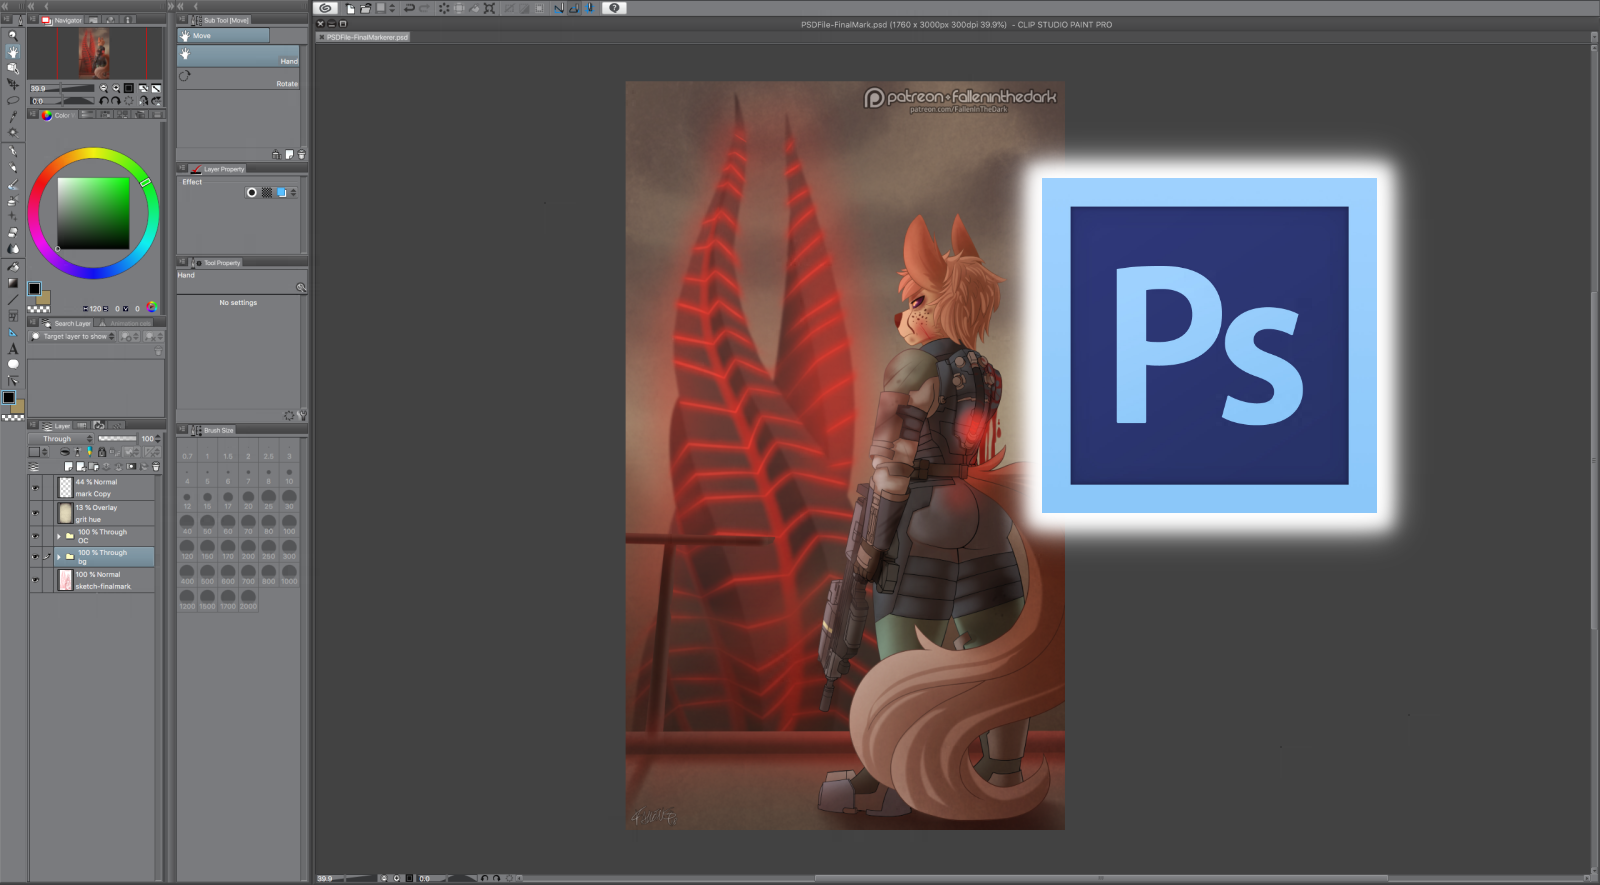Choose the Eyedropper tool
Screen dimensions: 1600x885
point(13,116)
